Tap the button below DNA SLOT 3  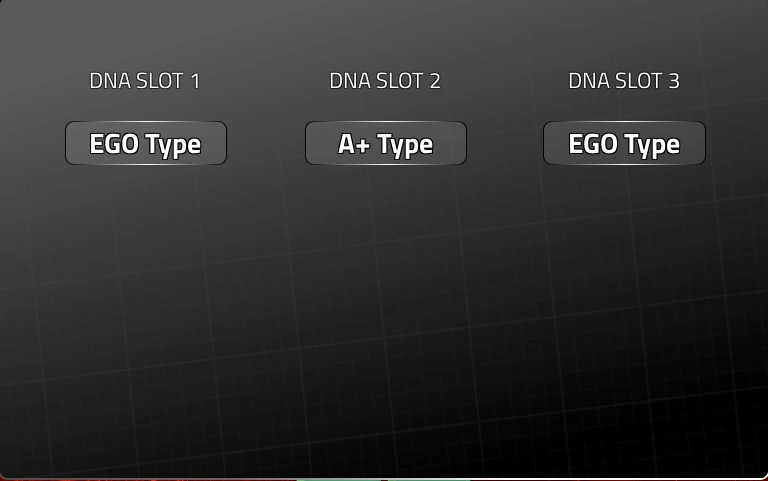point(624,144)
